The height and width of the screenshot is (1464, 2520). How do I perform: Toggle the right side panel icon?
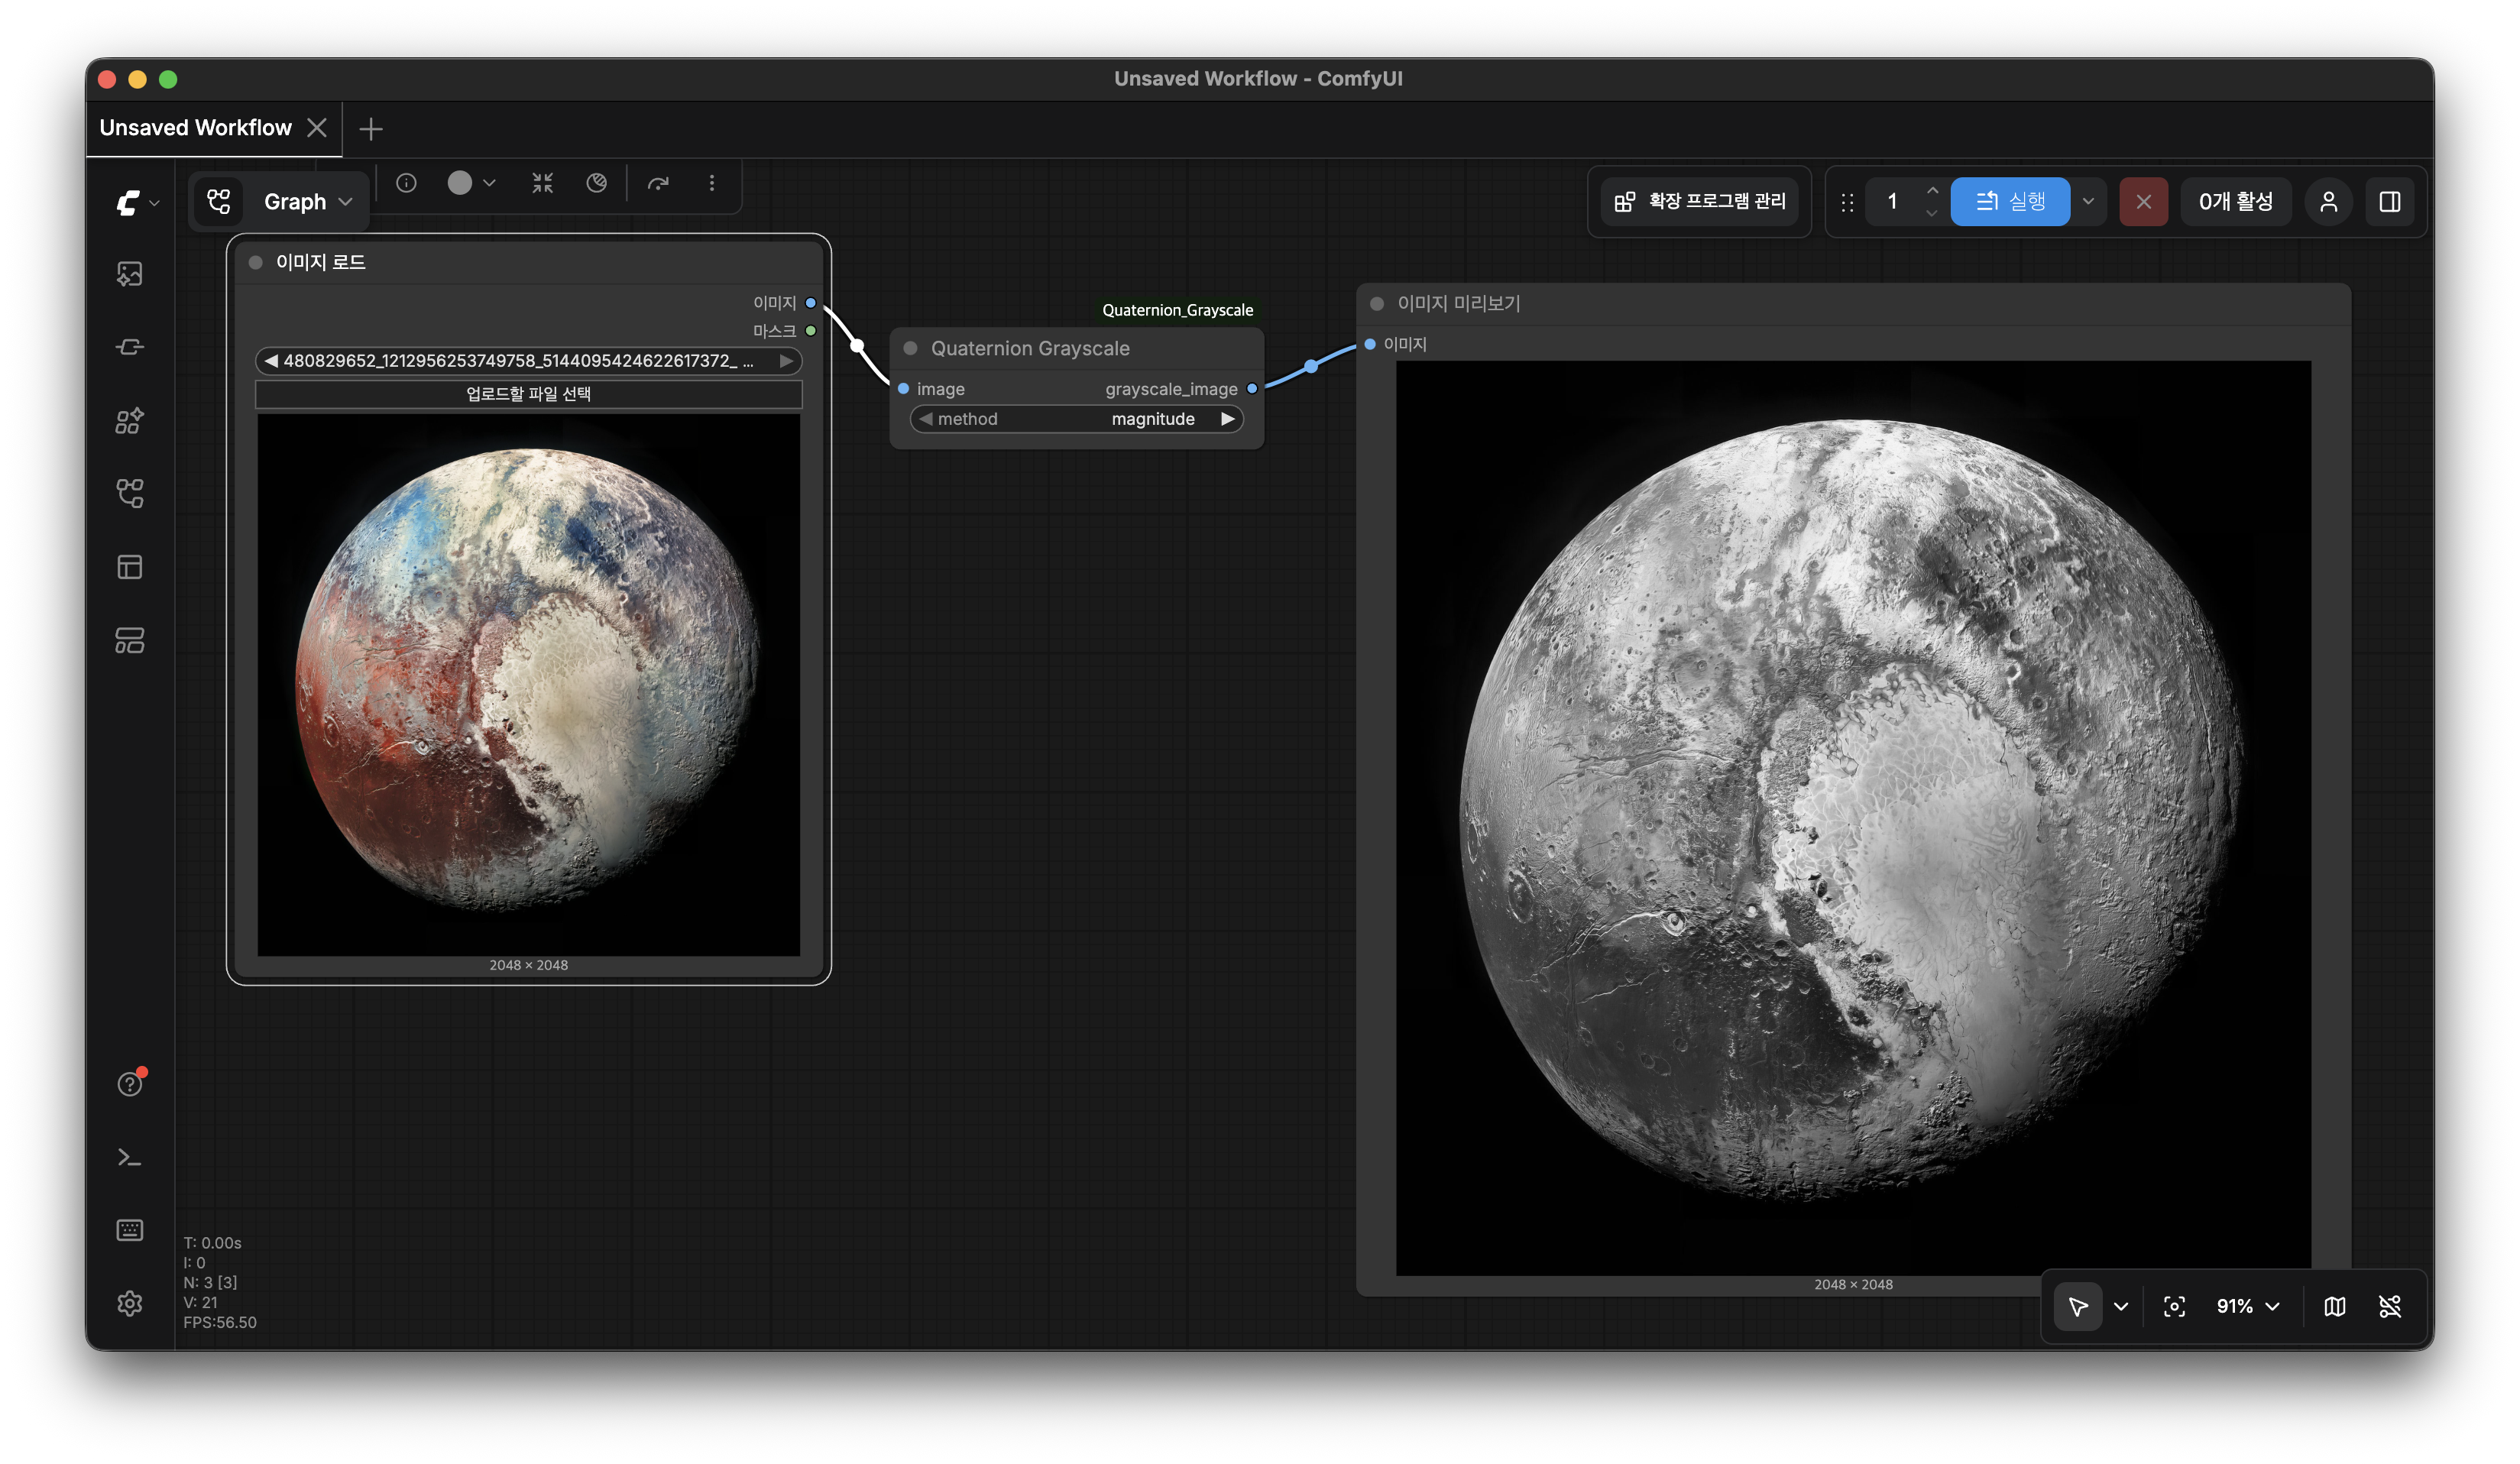click(2390, 202)
